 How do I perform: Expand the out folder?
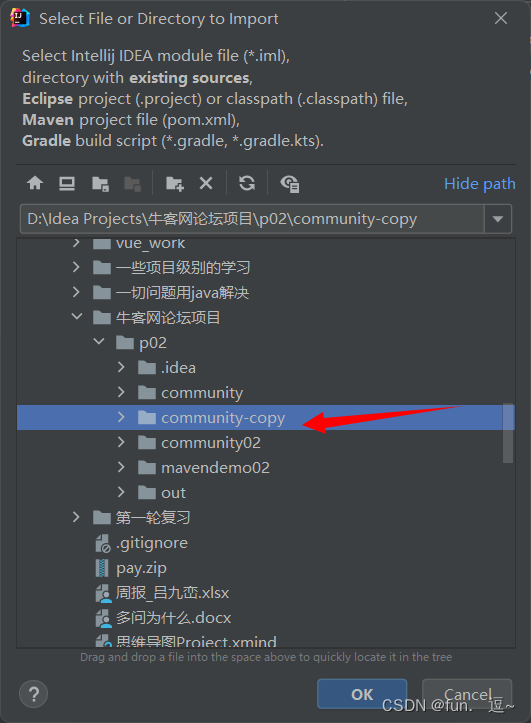[x=121, y=492]
